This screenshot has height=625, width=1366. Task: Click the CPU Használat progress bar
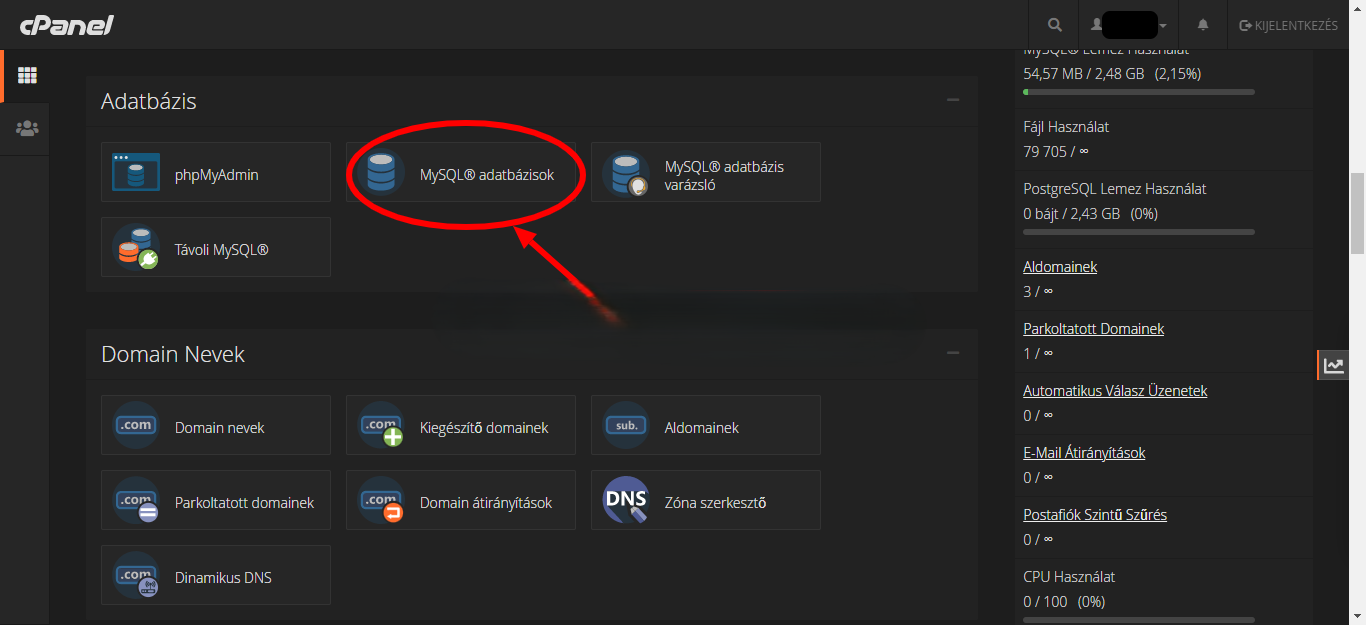(1139, 620)
